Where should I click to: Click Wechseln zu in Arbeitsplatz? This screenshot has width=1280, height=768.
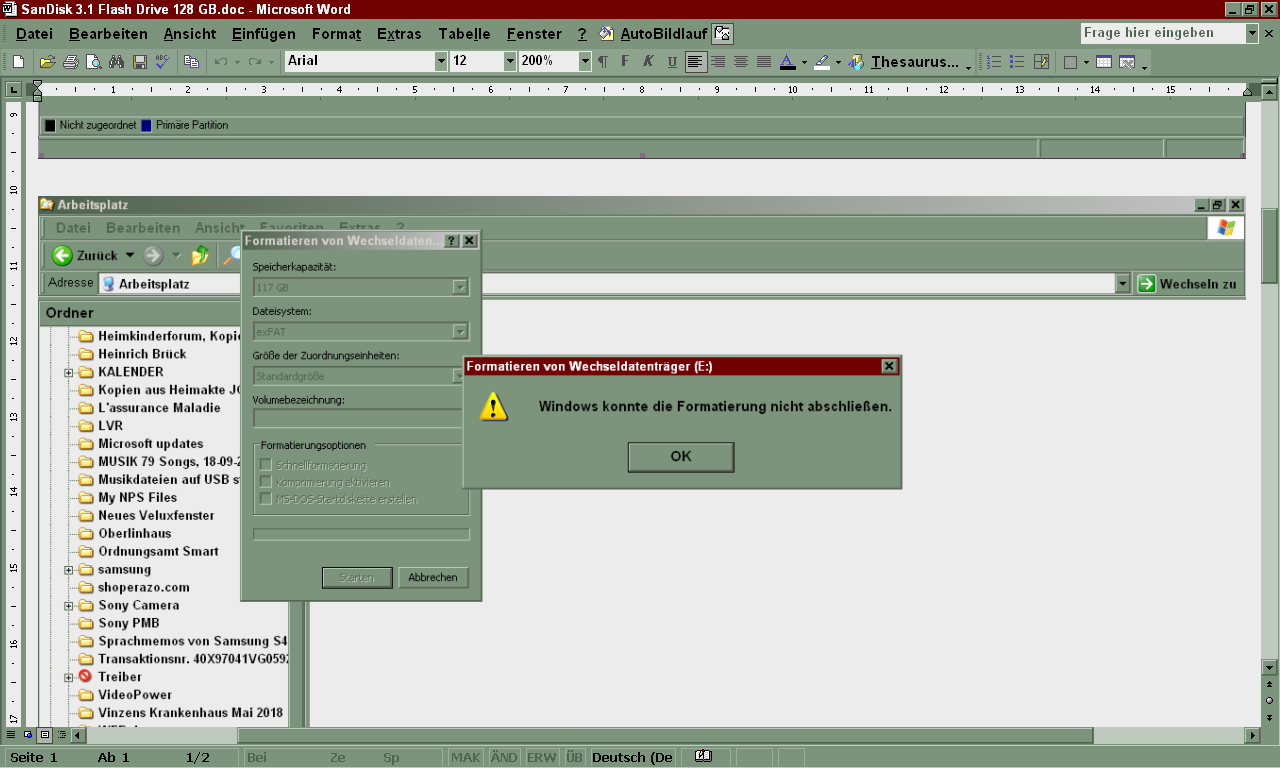(1188, 284)
